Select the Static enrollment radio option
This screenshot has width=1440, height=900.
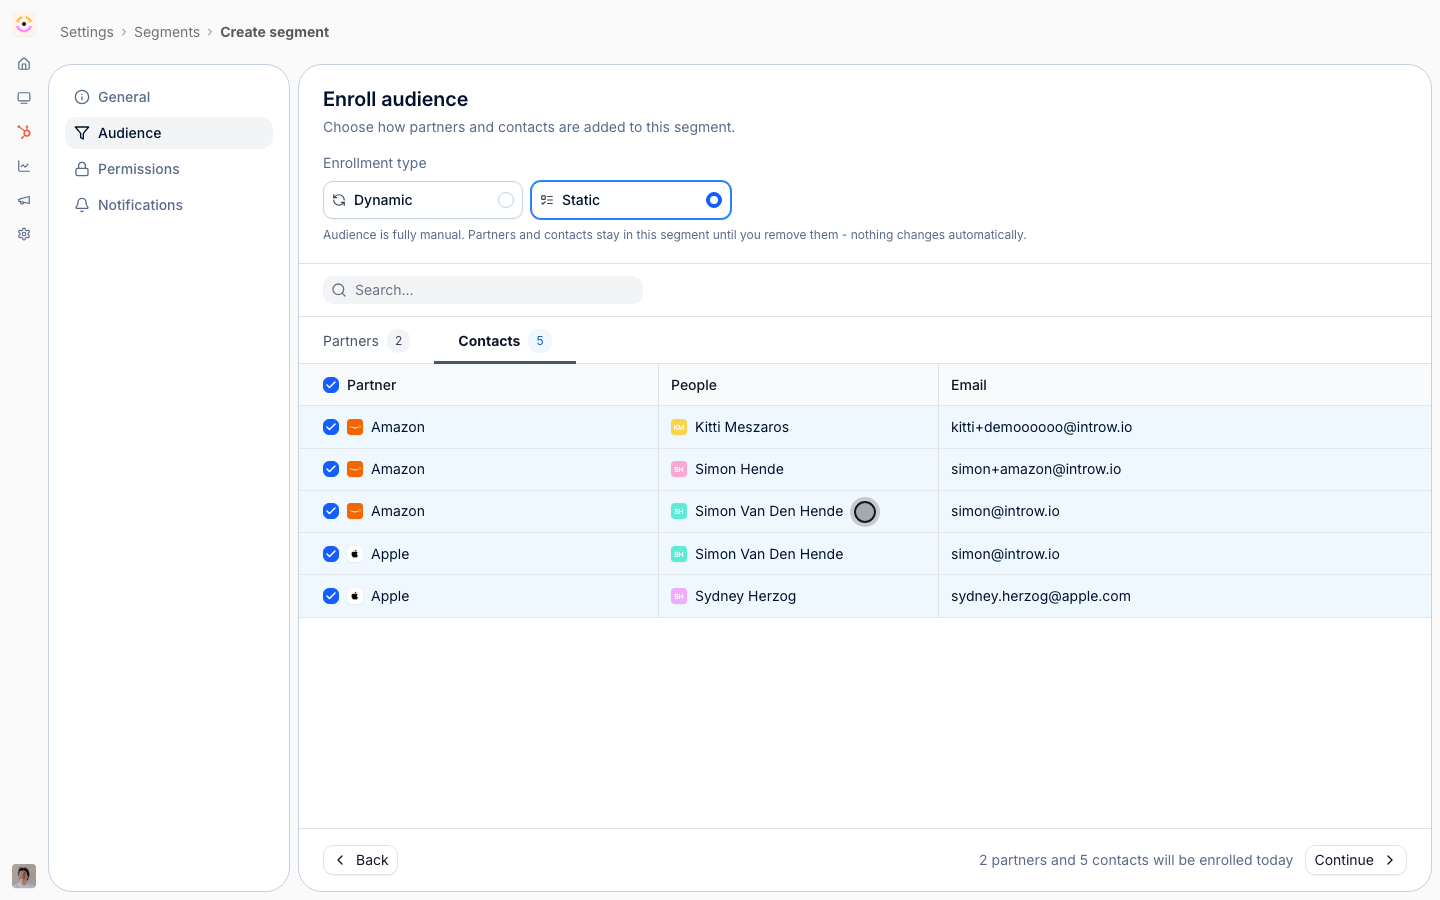pyautogui.click(x=631, y=200)
